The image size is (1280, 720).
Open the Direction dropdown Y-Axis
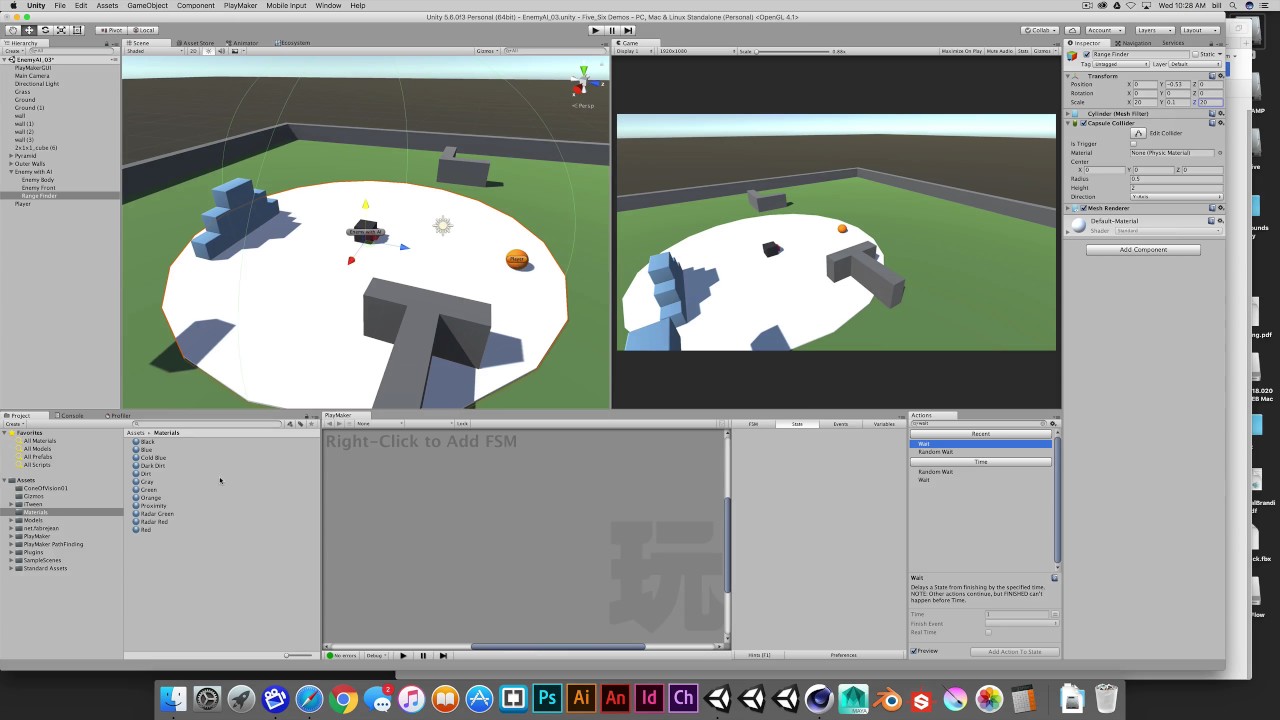(x=1176, y=197)
